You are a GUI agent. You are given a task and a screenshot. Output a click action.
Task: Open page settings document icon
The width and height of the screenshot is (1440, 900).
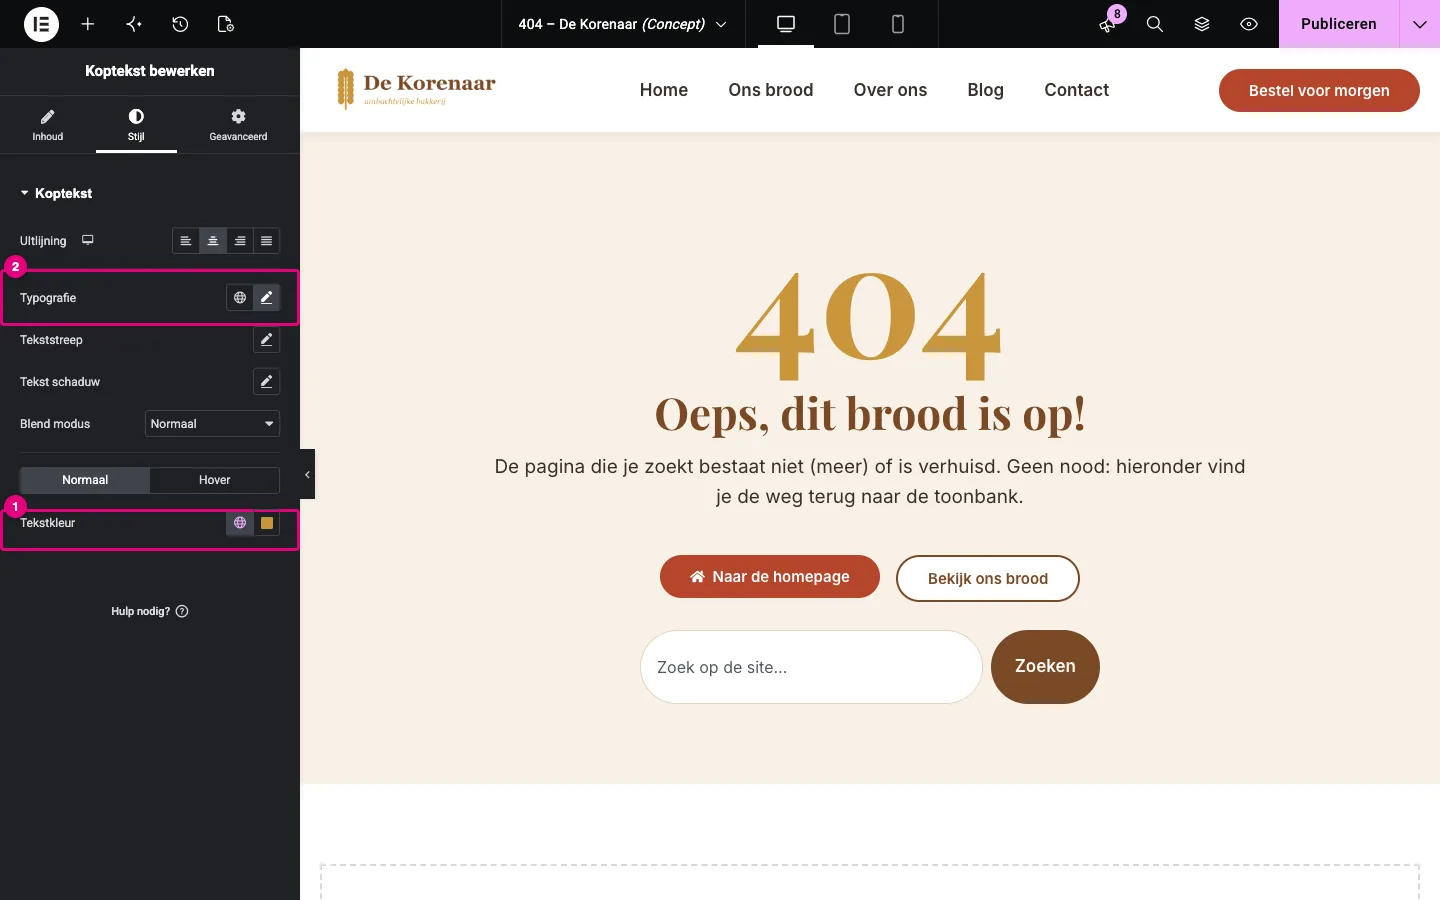(226, 24)
